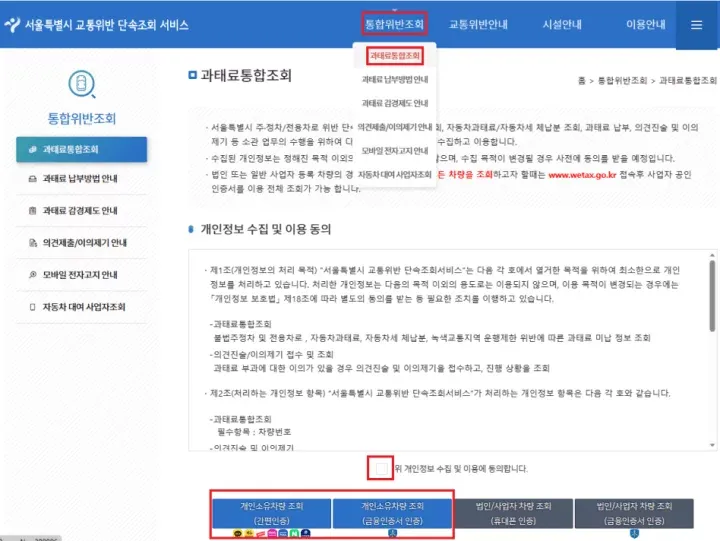
Task: Click icon beside 과태료 납부방법 안내 sidebar item
Action: click(x=33, y=179)
